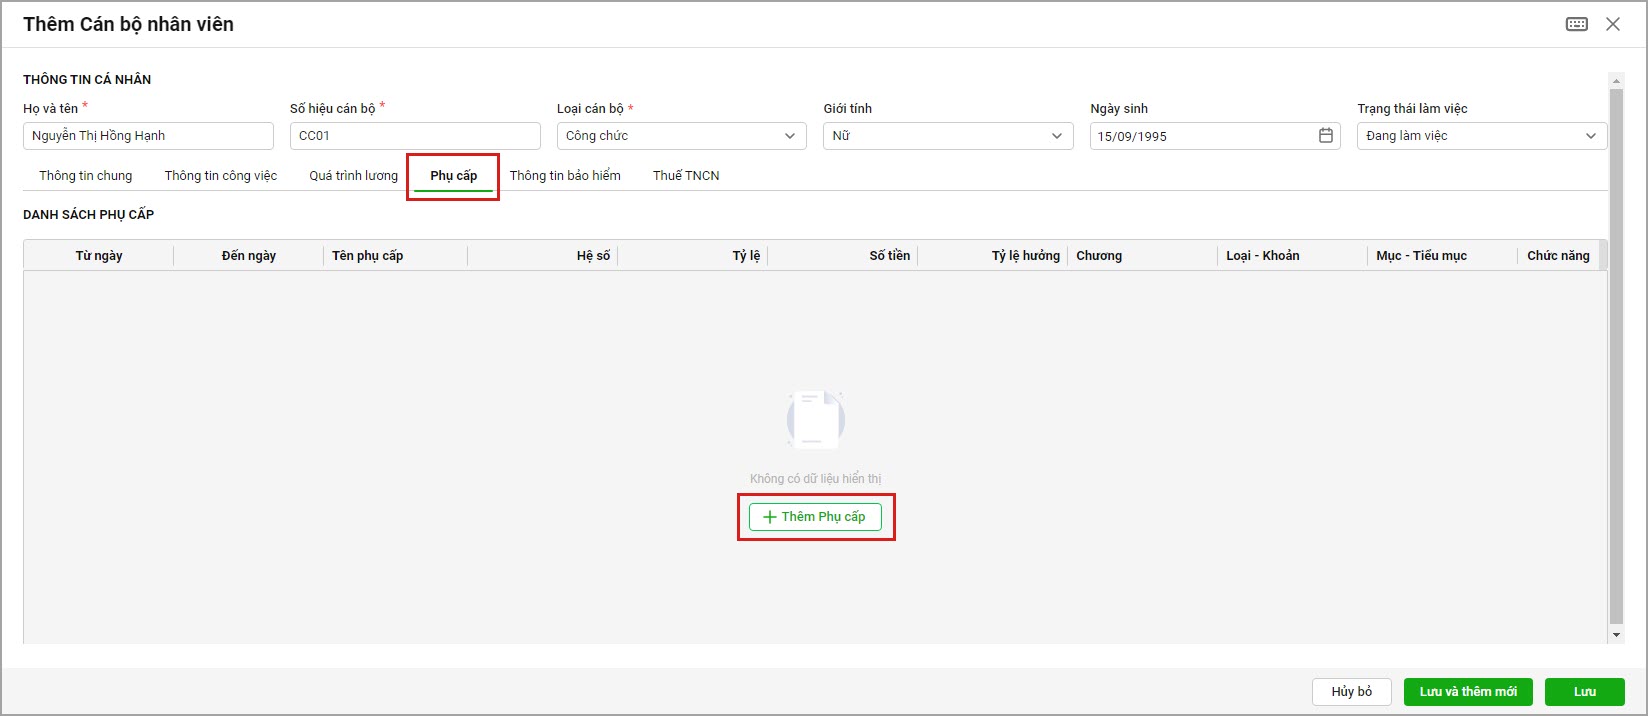Viewport: 1648px width, 716px height.
Task: Switch to the Thuế TNCN tab
Action: 686,175
